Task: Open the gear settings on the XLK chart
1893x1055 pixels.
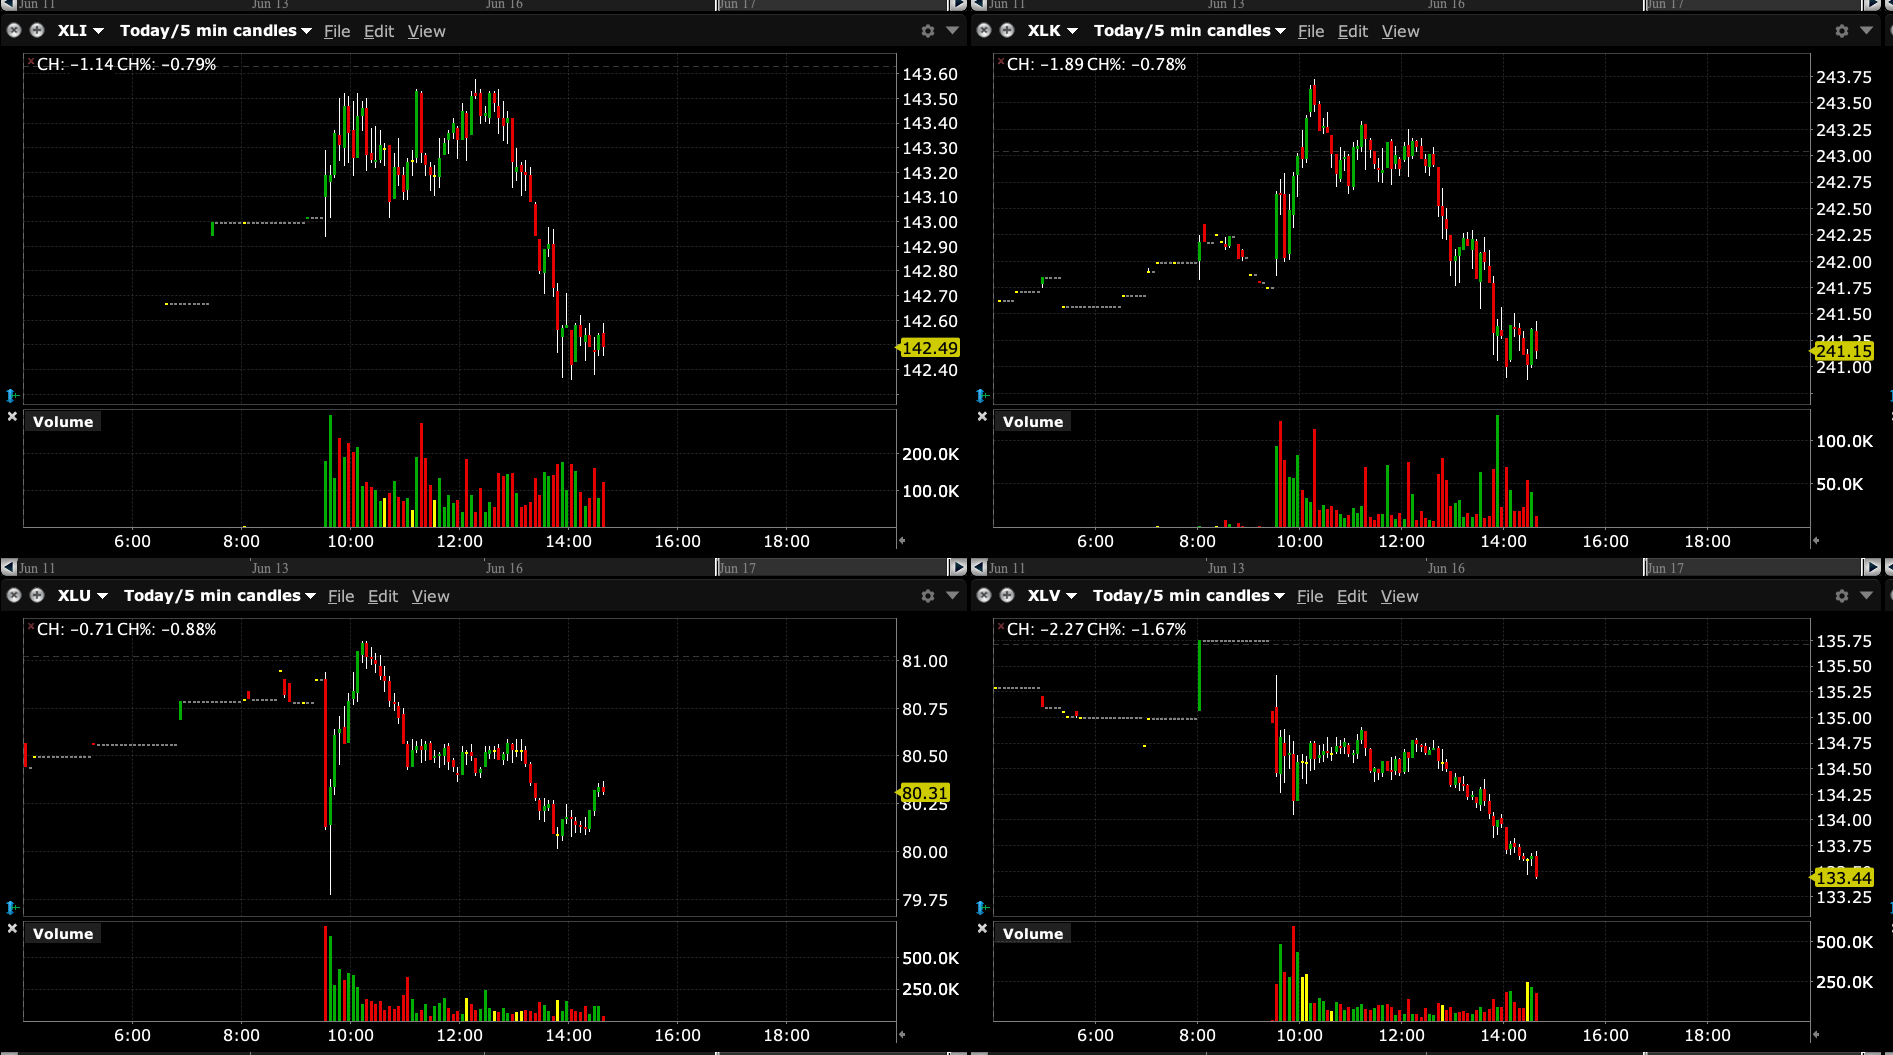Action: (x=1841, y=31)
